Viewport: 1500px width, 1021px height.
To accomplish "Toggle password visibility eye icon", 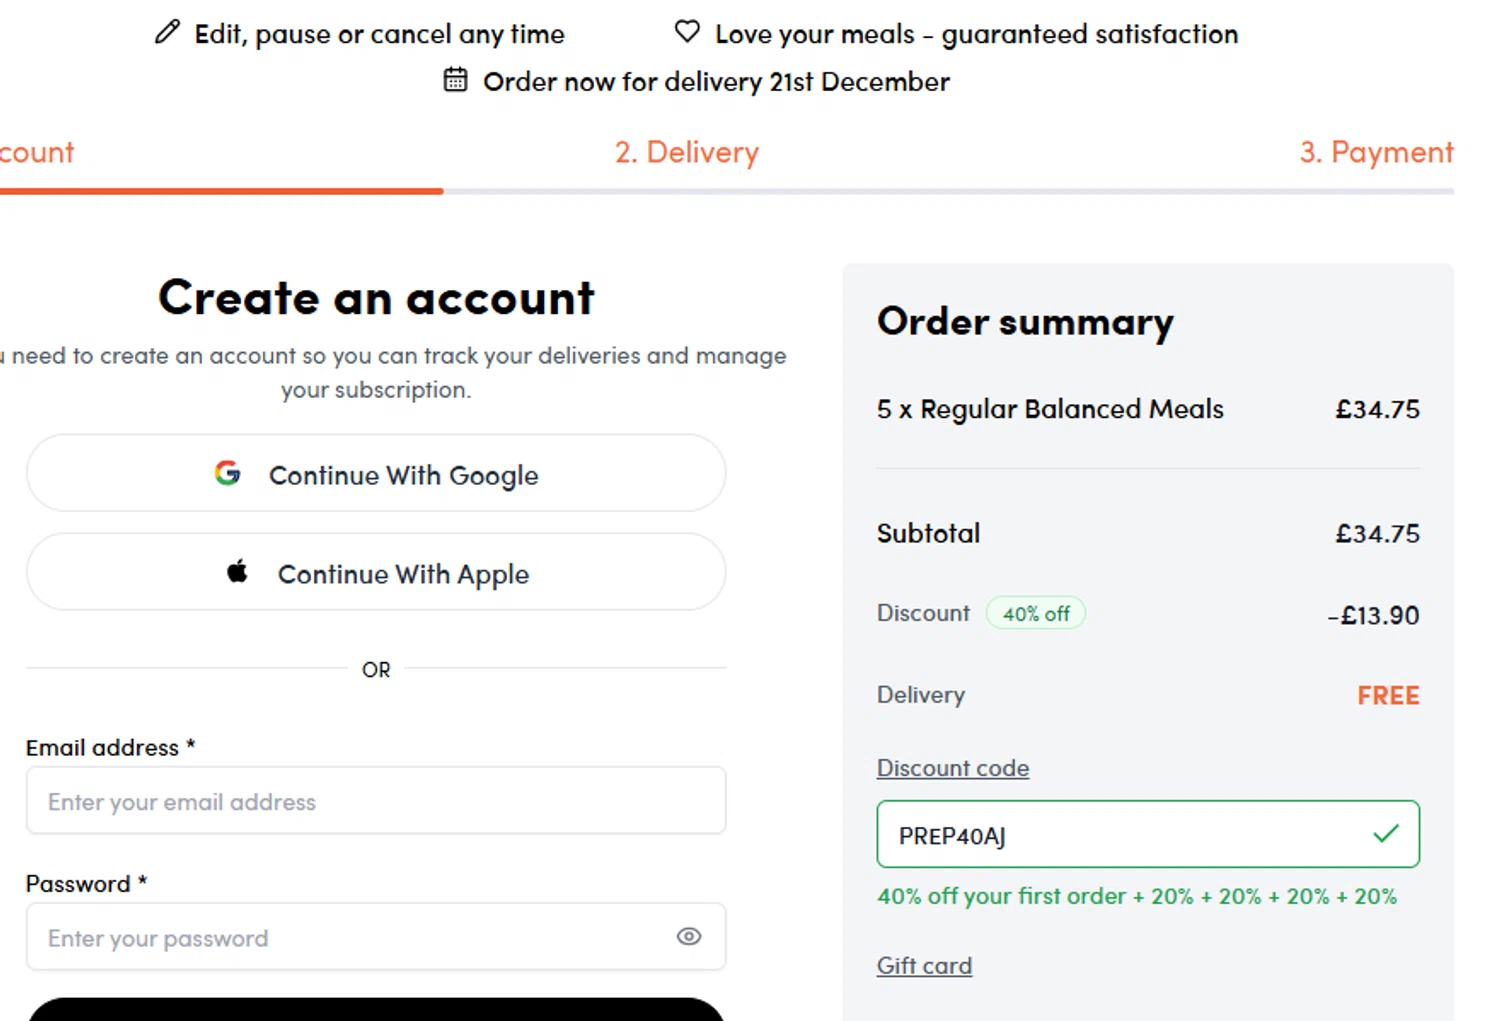I will (x=689, y=937).
